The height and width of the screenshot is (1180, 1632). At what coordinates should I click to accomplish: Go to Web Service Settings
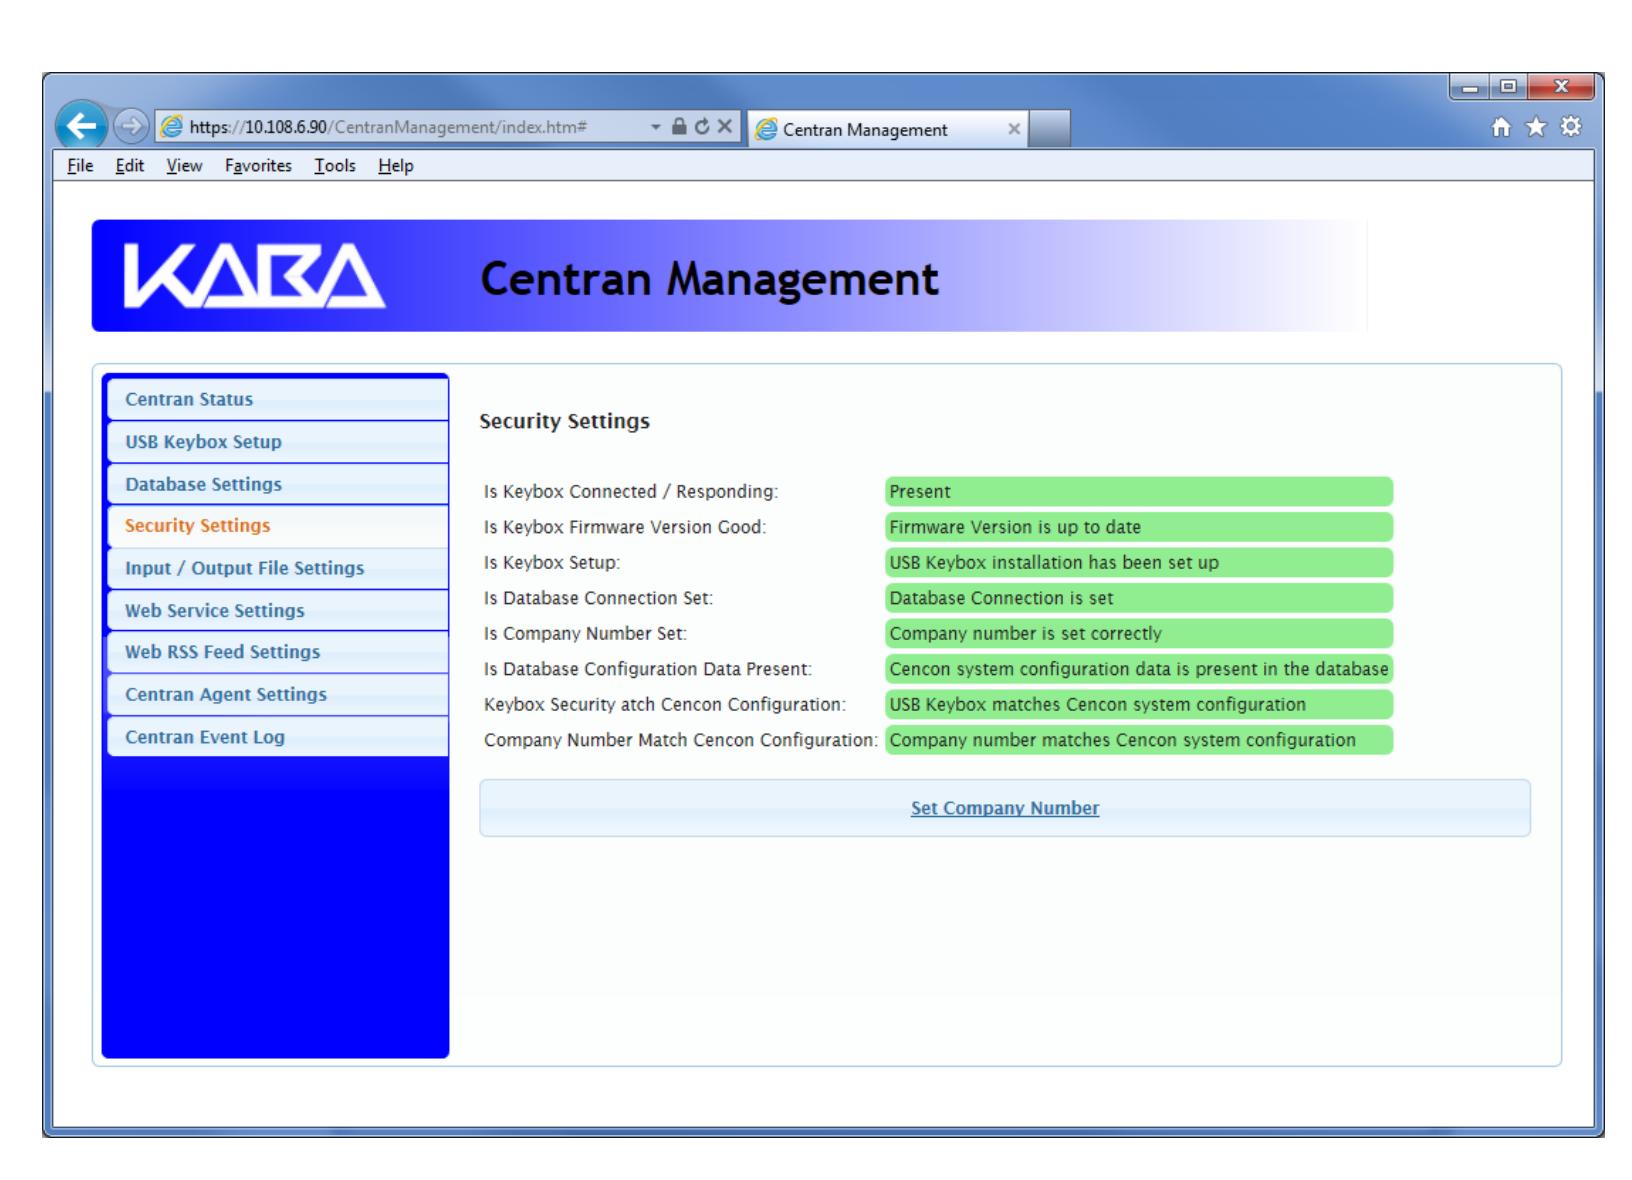tap(277, 610)
